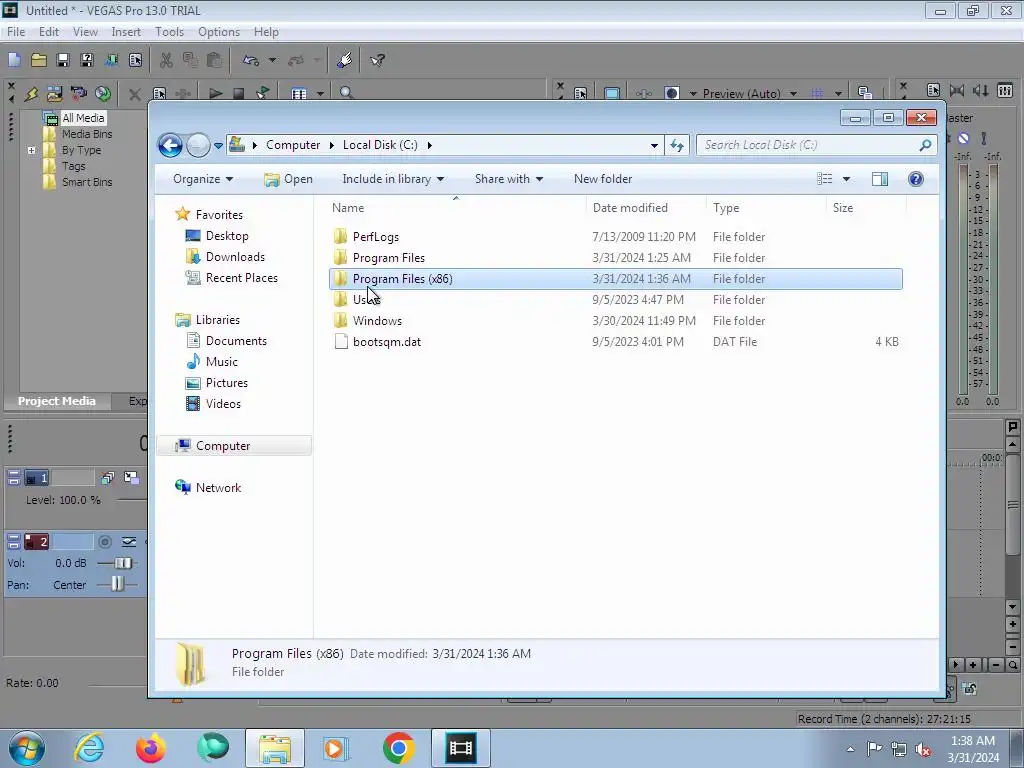This screenshot has width=1024, height=768.
Task: Save the project using the floppy disk icon
Action: [63, 60]
